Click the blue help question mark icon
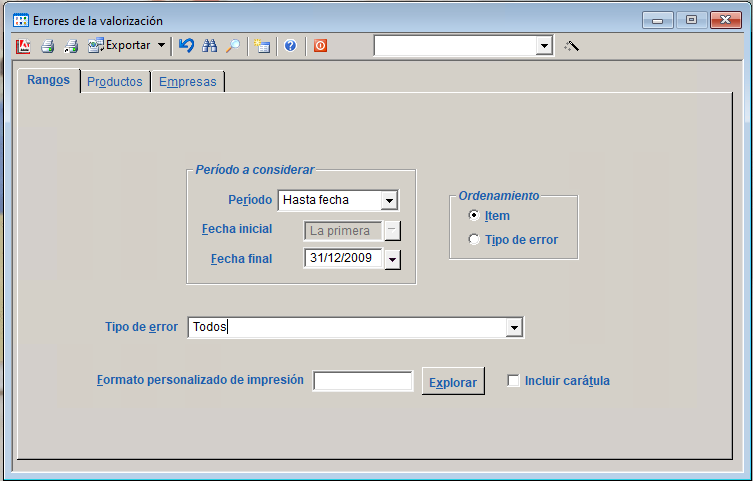 pyautogui.click(x=290, y=46)
